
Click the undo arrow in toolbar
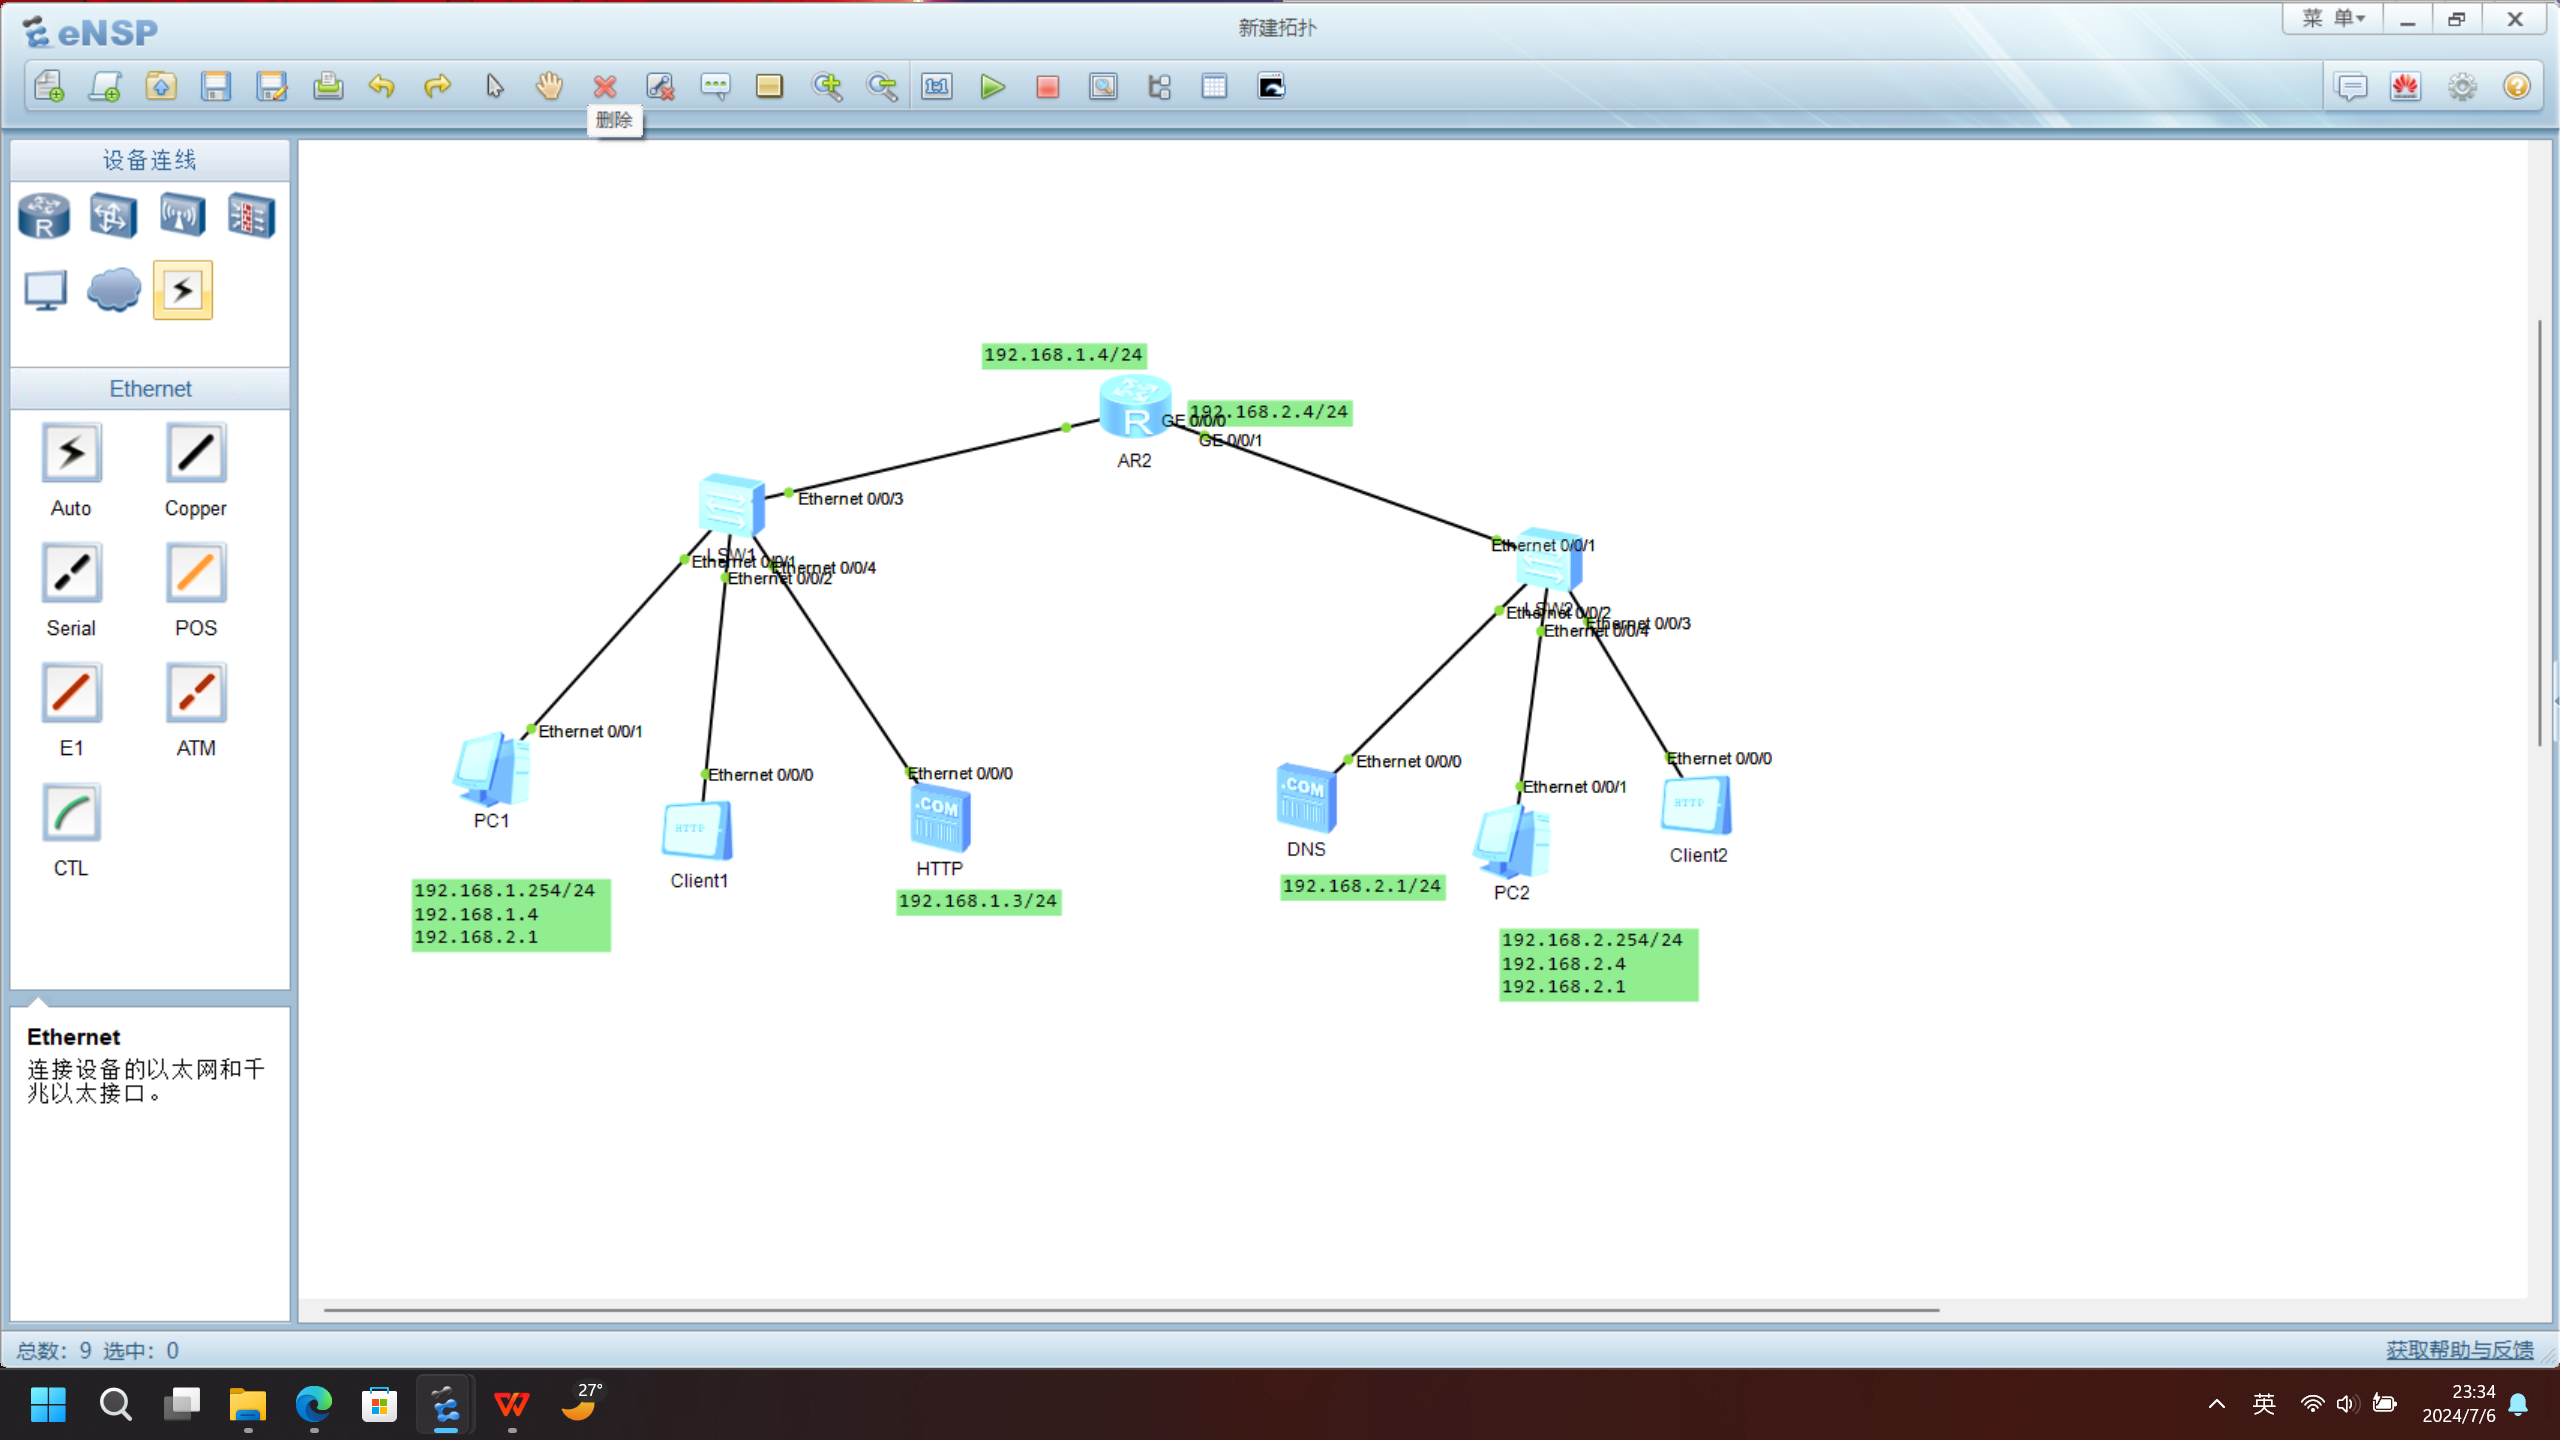(x=381, y=87)
